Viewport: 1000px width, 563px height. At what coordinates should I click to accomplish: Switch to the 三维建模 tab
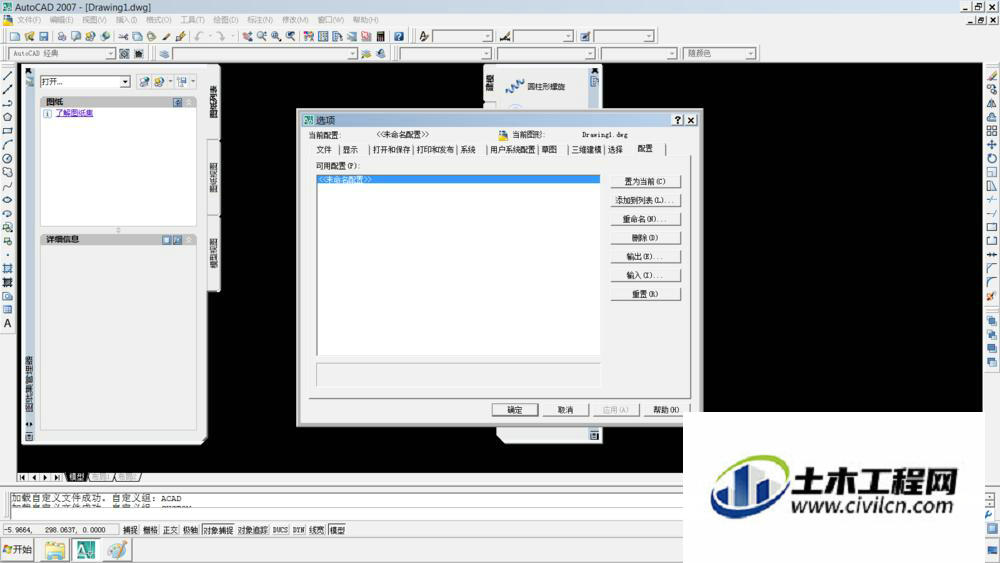(586, 149)
